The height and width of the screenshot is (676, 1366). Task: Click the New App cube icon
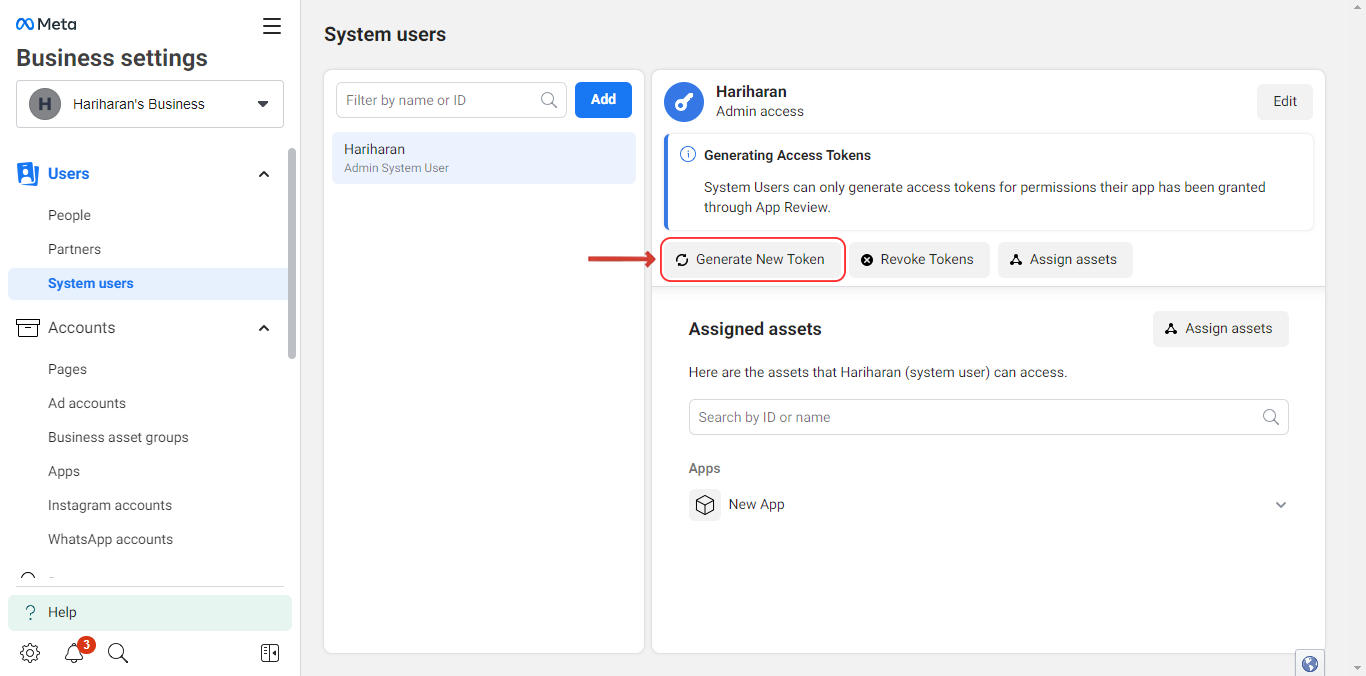click(x=705, y=505)
